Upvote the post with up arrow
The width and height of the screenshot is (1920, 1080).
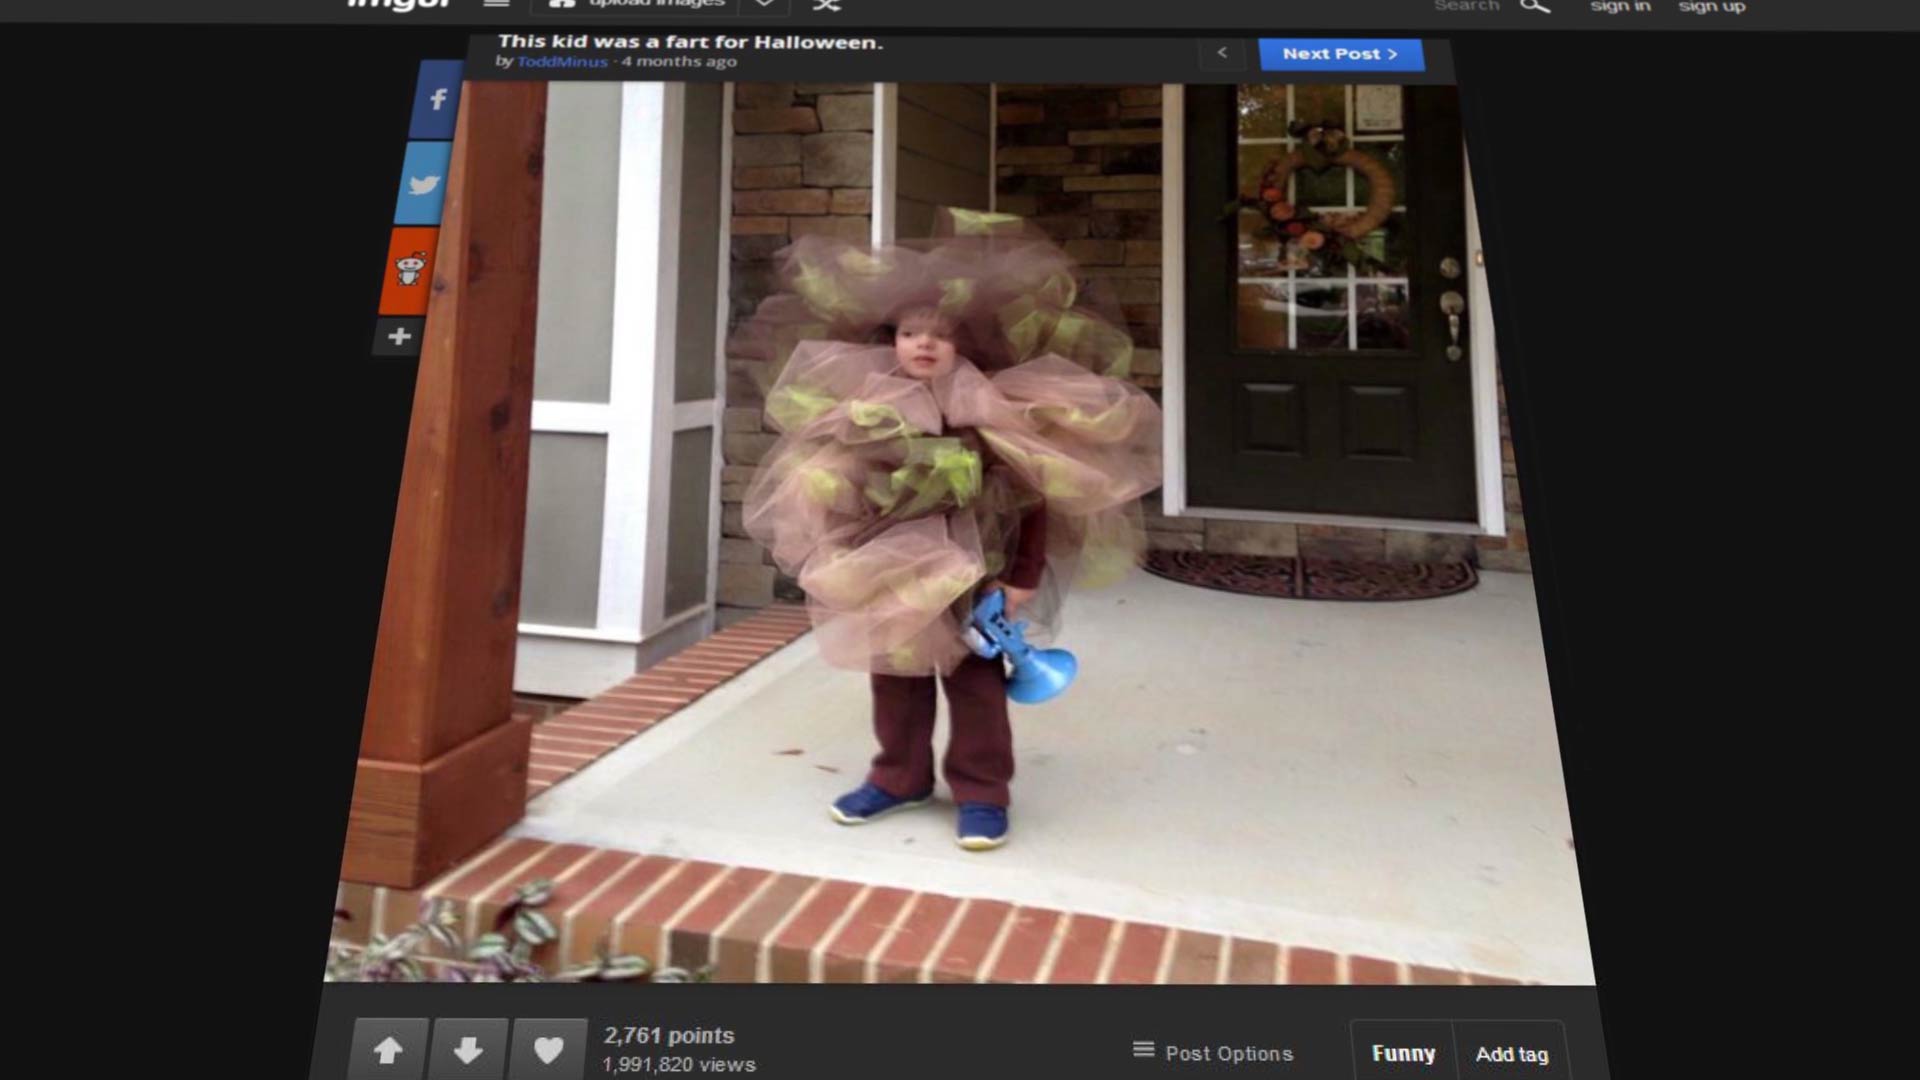point(389,1050)
